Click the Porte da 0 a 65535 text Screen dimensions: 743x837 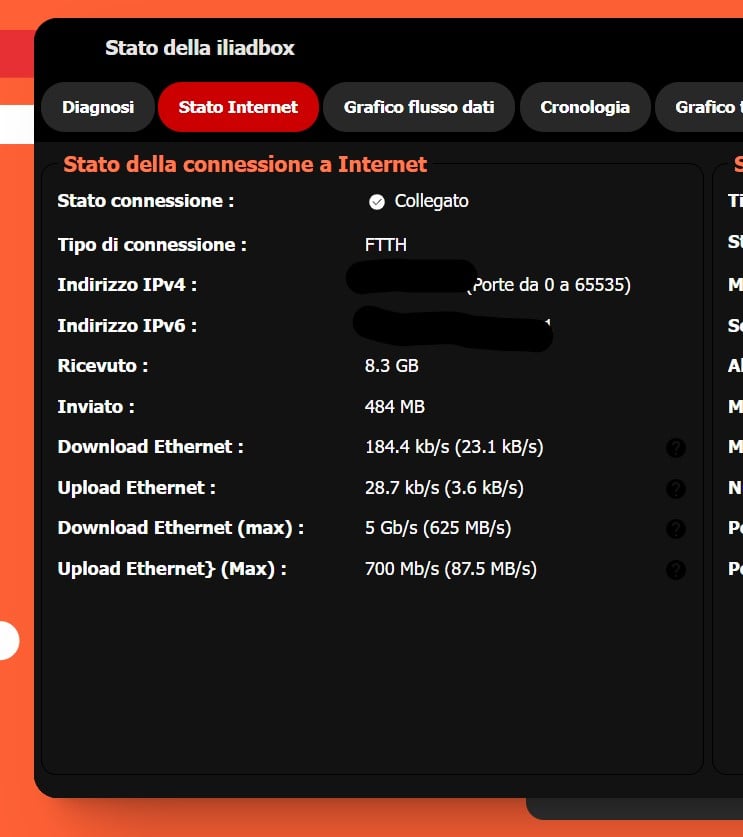[x=550, y=285]
